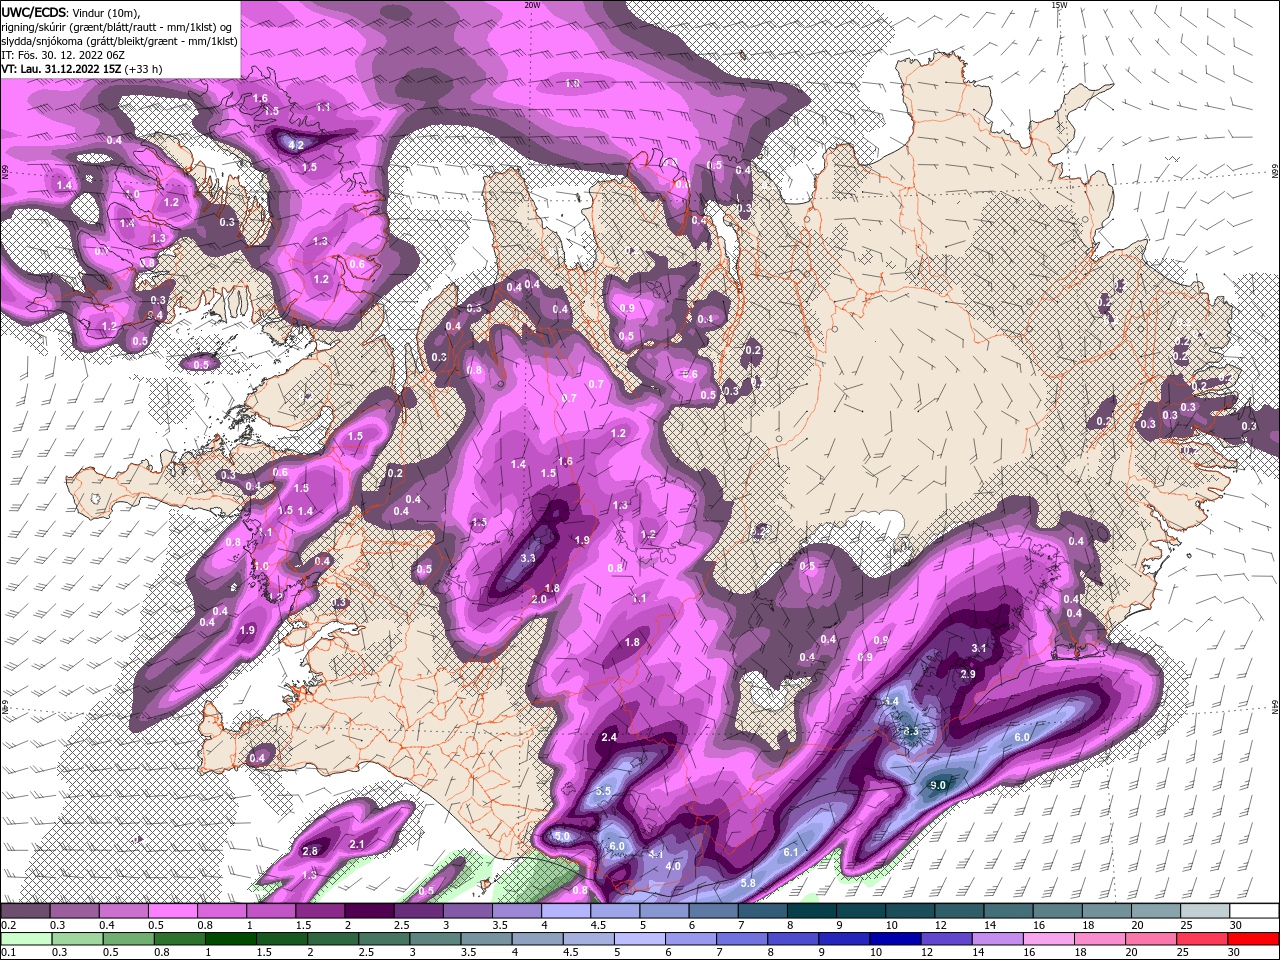Click the 2.4 value label
Viewport: 1280px width, 960px height.
(608, 737)
